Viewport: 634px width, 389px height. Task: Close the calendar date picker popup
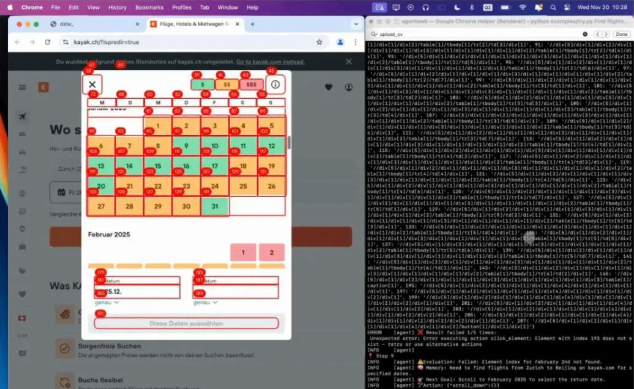[92, 84]
